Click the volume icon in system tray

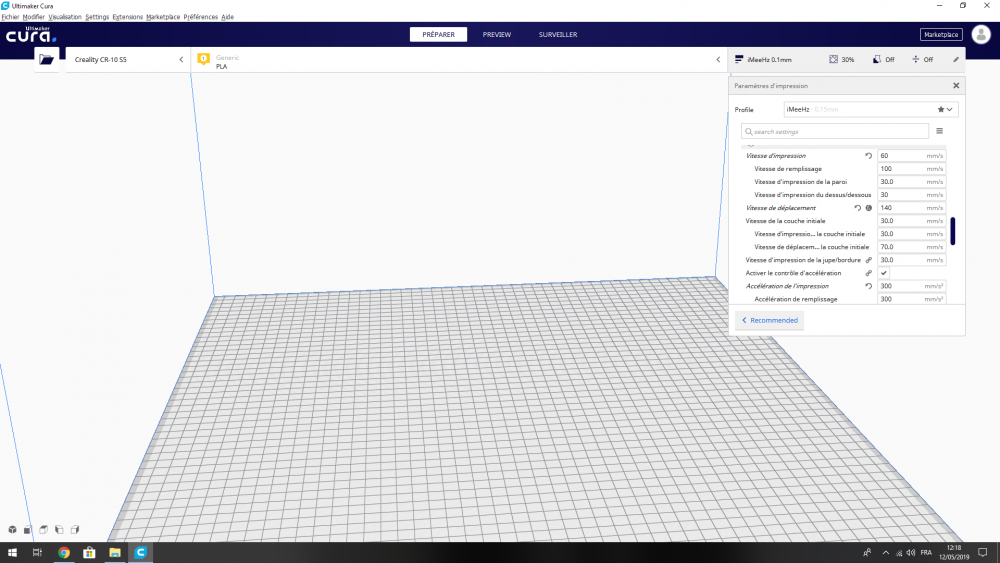tap(911, 553)
